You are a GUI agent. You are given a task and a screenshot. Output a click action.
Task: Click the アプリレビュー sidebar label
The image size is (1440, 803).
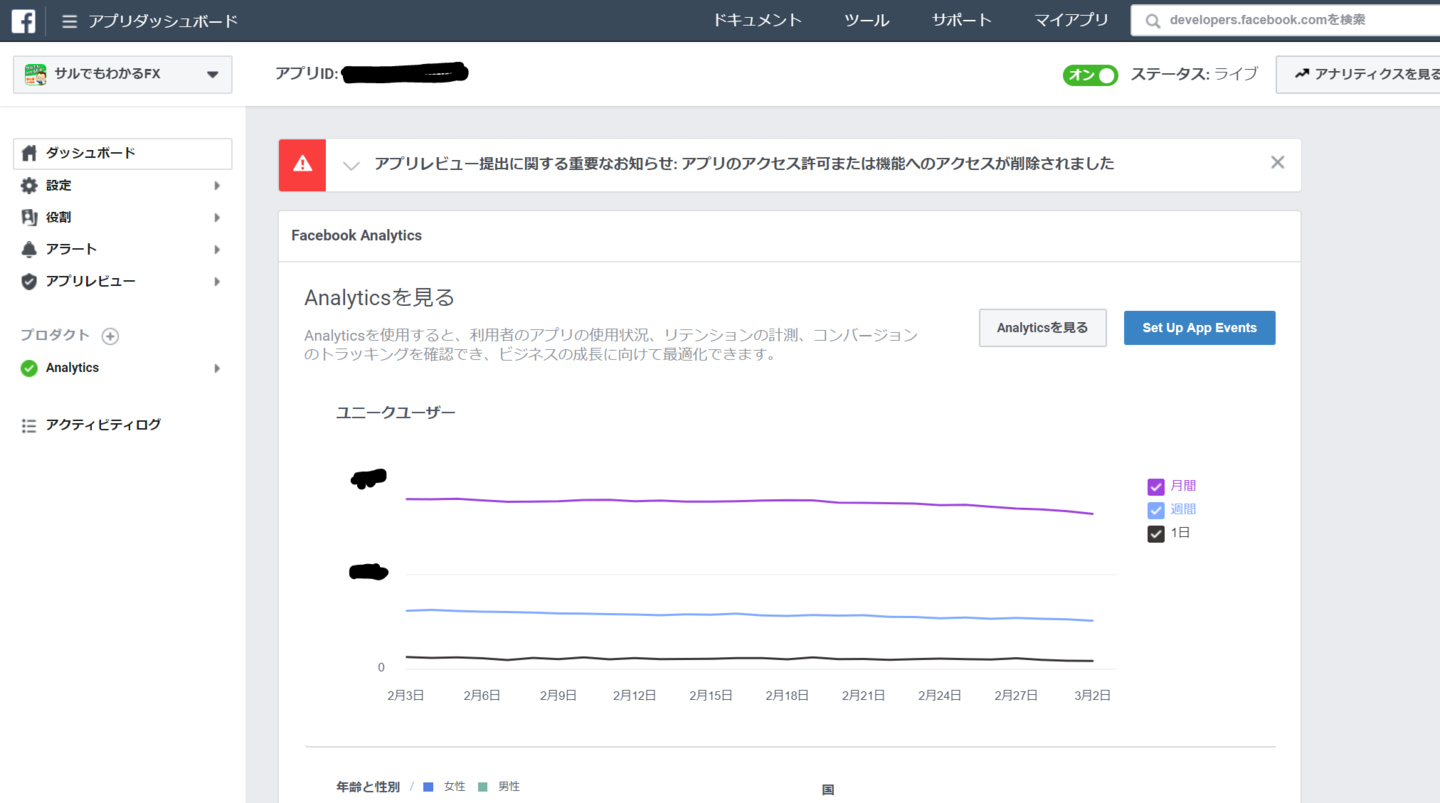coord(91,281)
